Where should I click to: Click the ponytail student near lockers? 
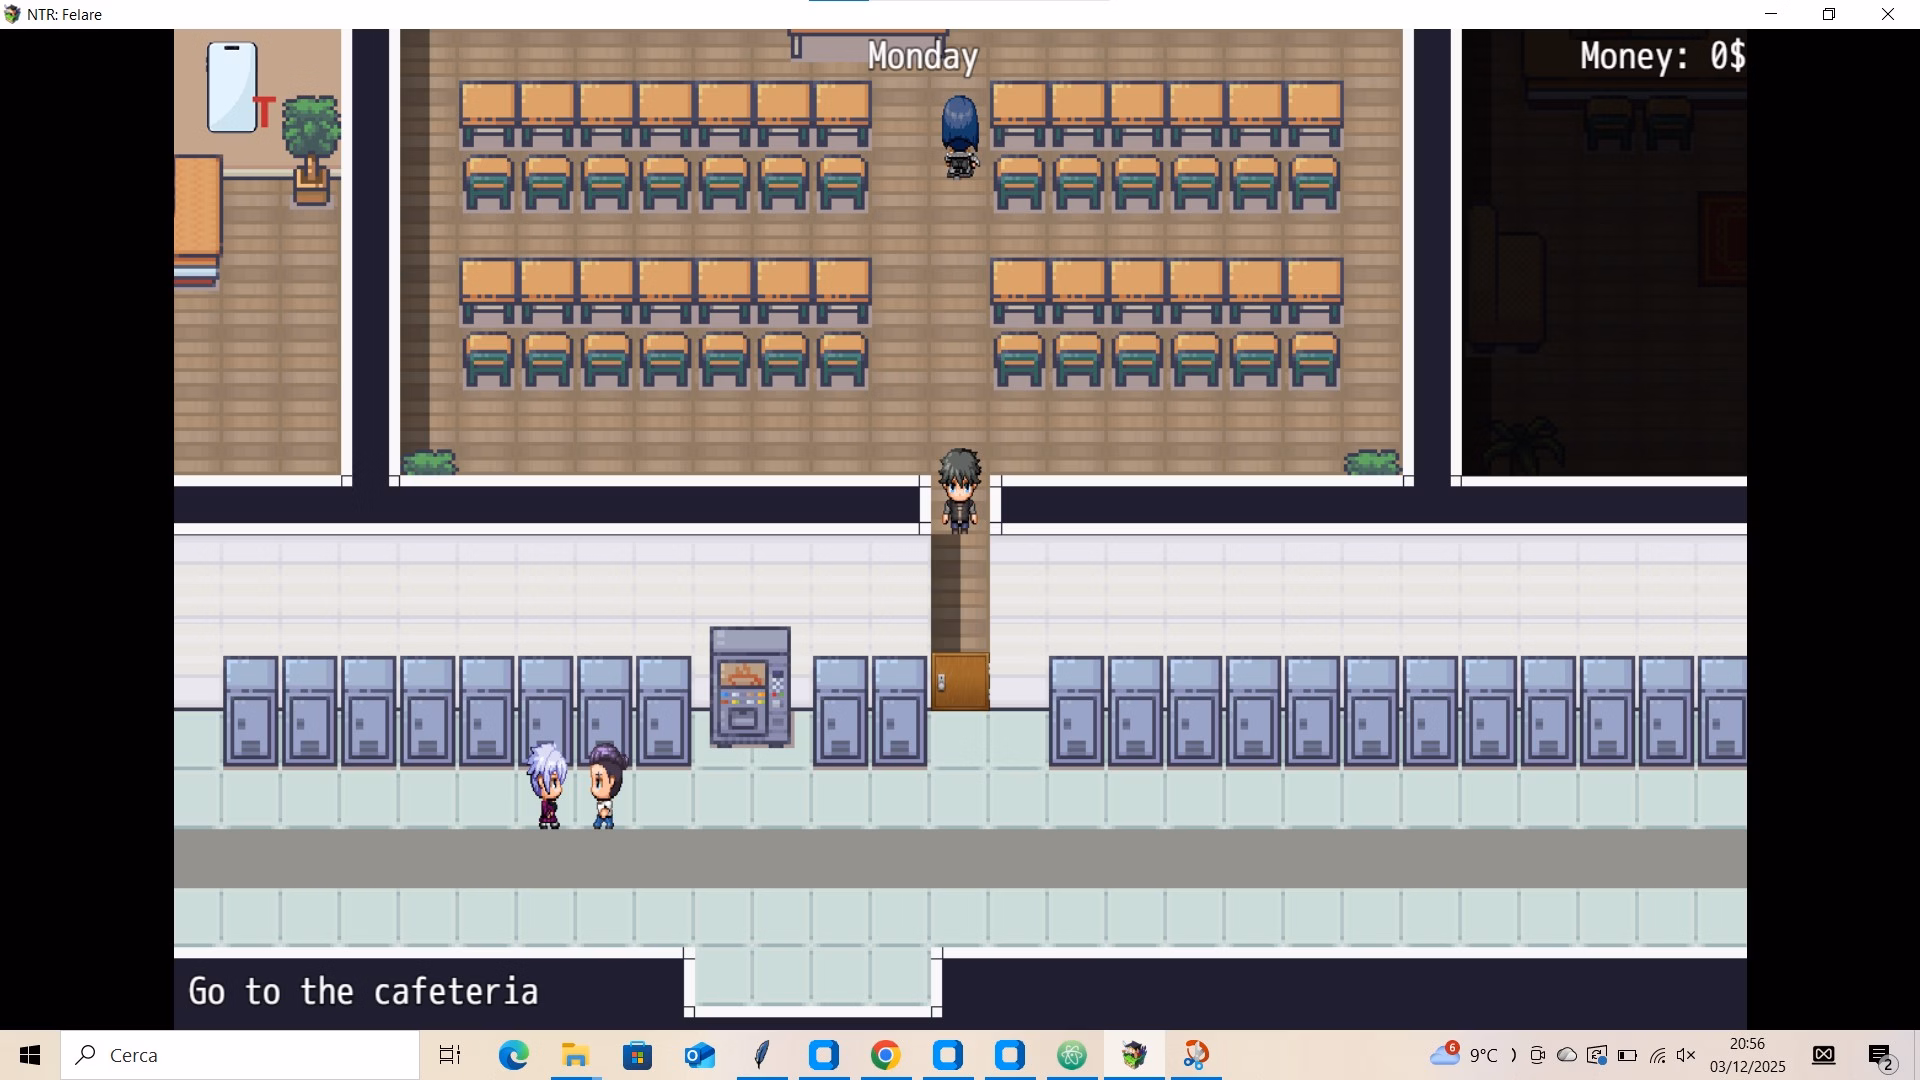coord(604,786)
